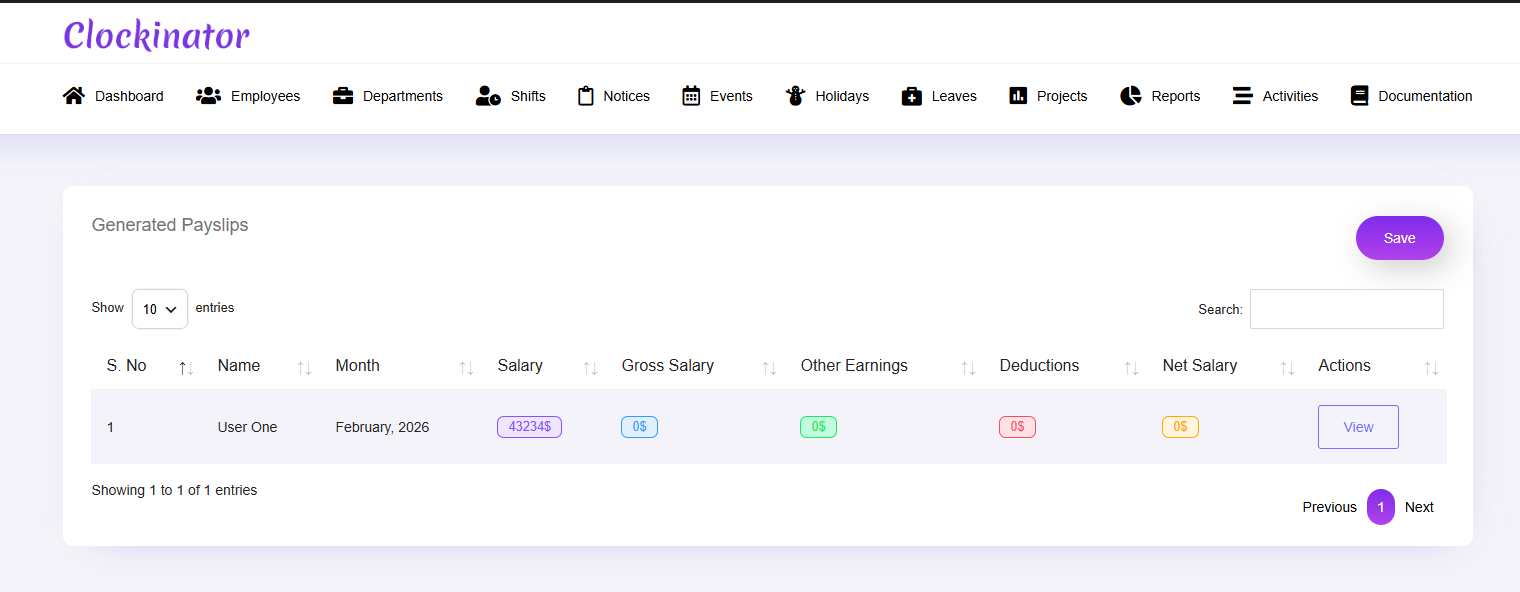Click the Showing 1 to 1 of 1 entries text
The width and height of the screenshot is (1520, 592).
click(x=174, y=490)
